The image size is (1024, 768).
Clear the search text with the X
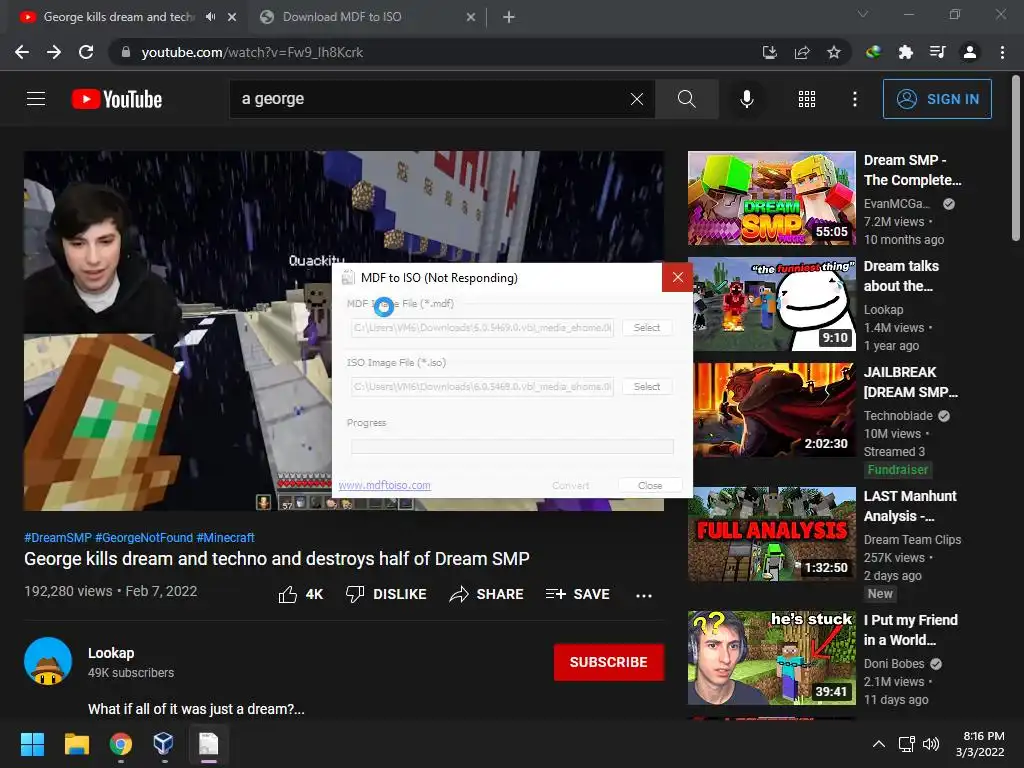click(x=637, y=99)
